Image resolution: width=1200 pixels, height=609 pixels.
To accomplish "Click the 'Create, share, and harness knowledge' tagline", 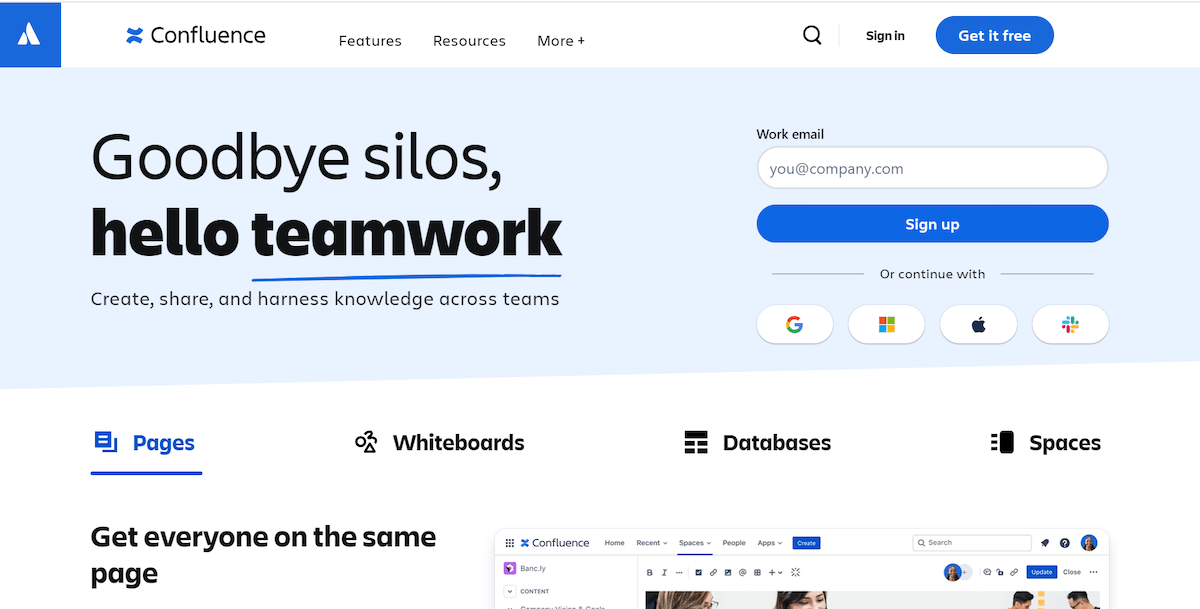I will tap(325, 299).
